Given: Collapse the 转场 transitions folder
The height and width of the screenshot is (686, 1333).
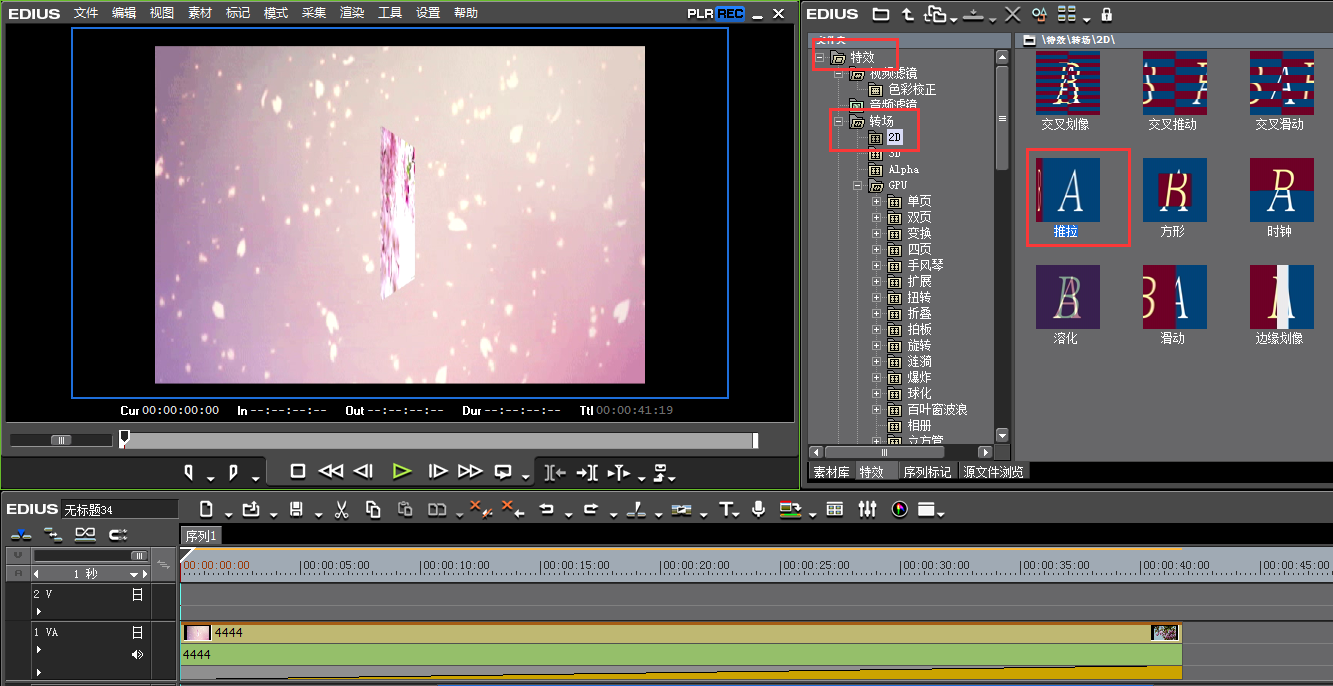Looking at the screenshot, I should 838,122.
